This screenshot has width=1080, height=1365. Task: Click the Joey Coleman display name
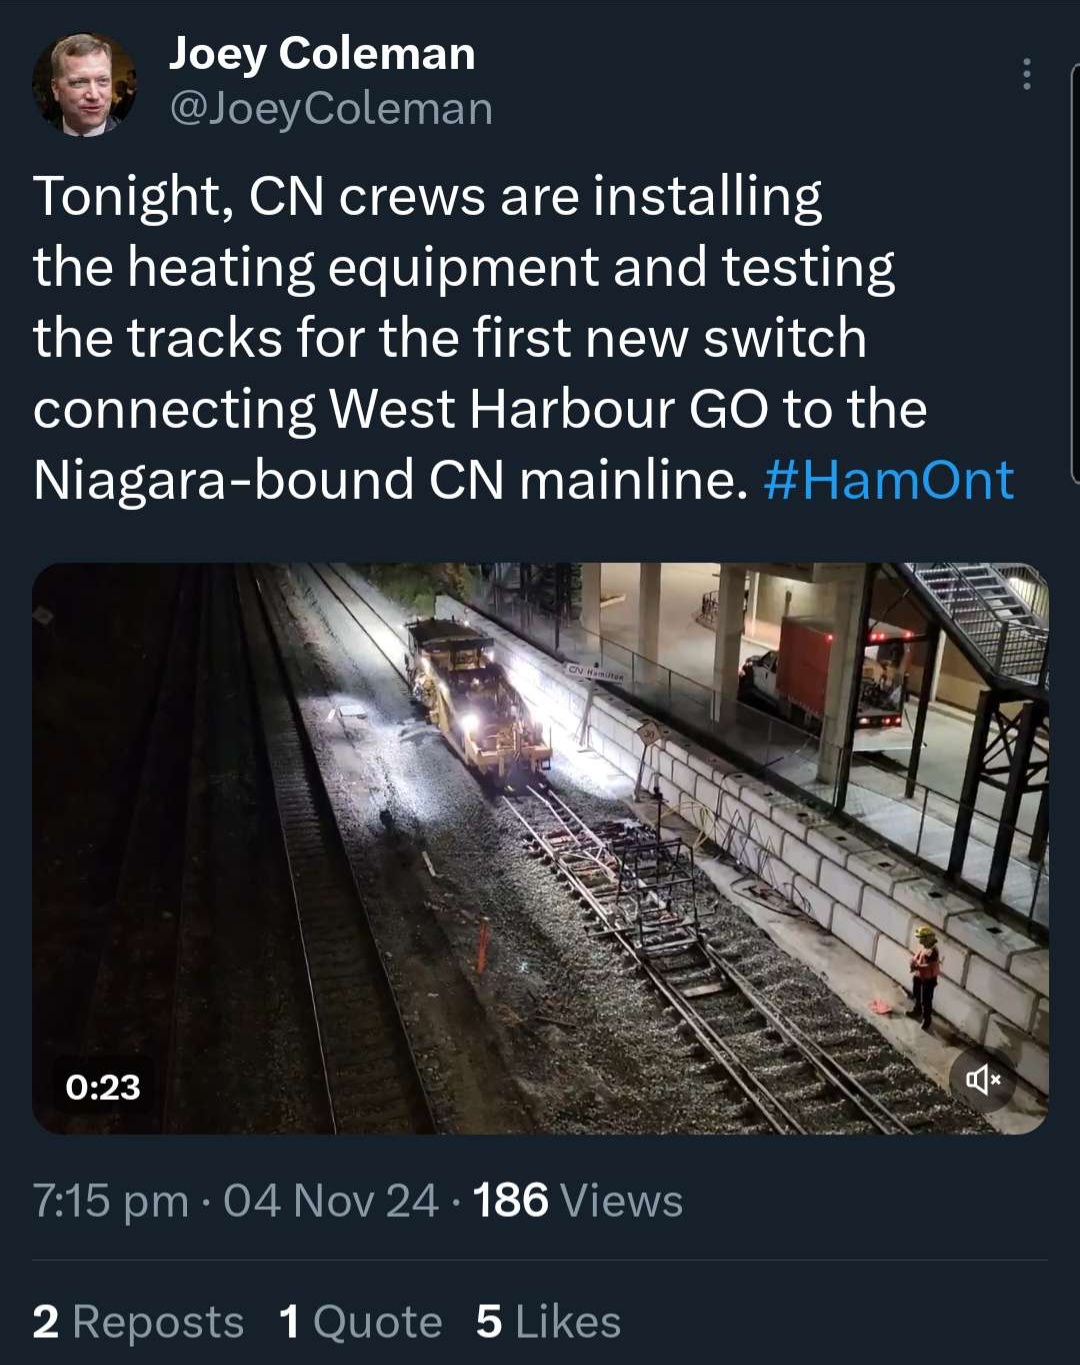click(x=322, y=54)
